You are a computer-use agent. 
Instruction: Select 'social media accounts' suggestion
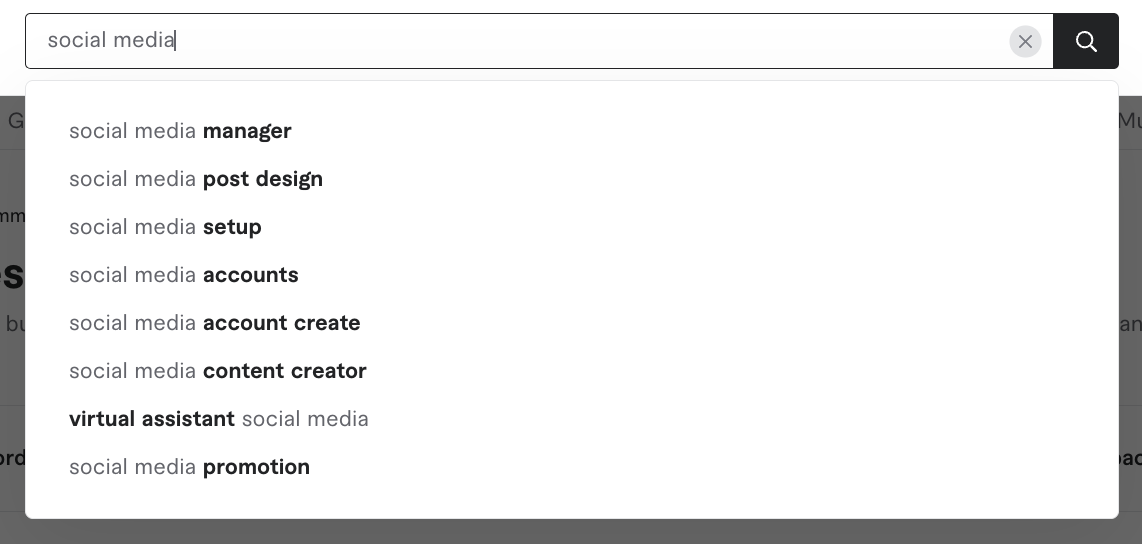(184, 275)
